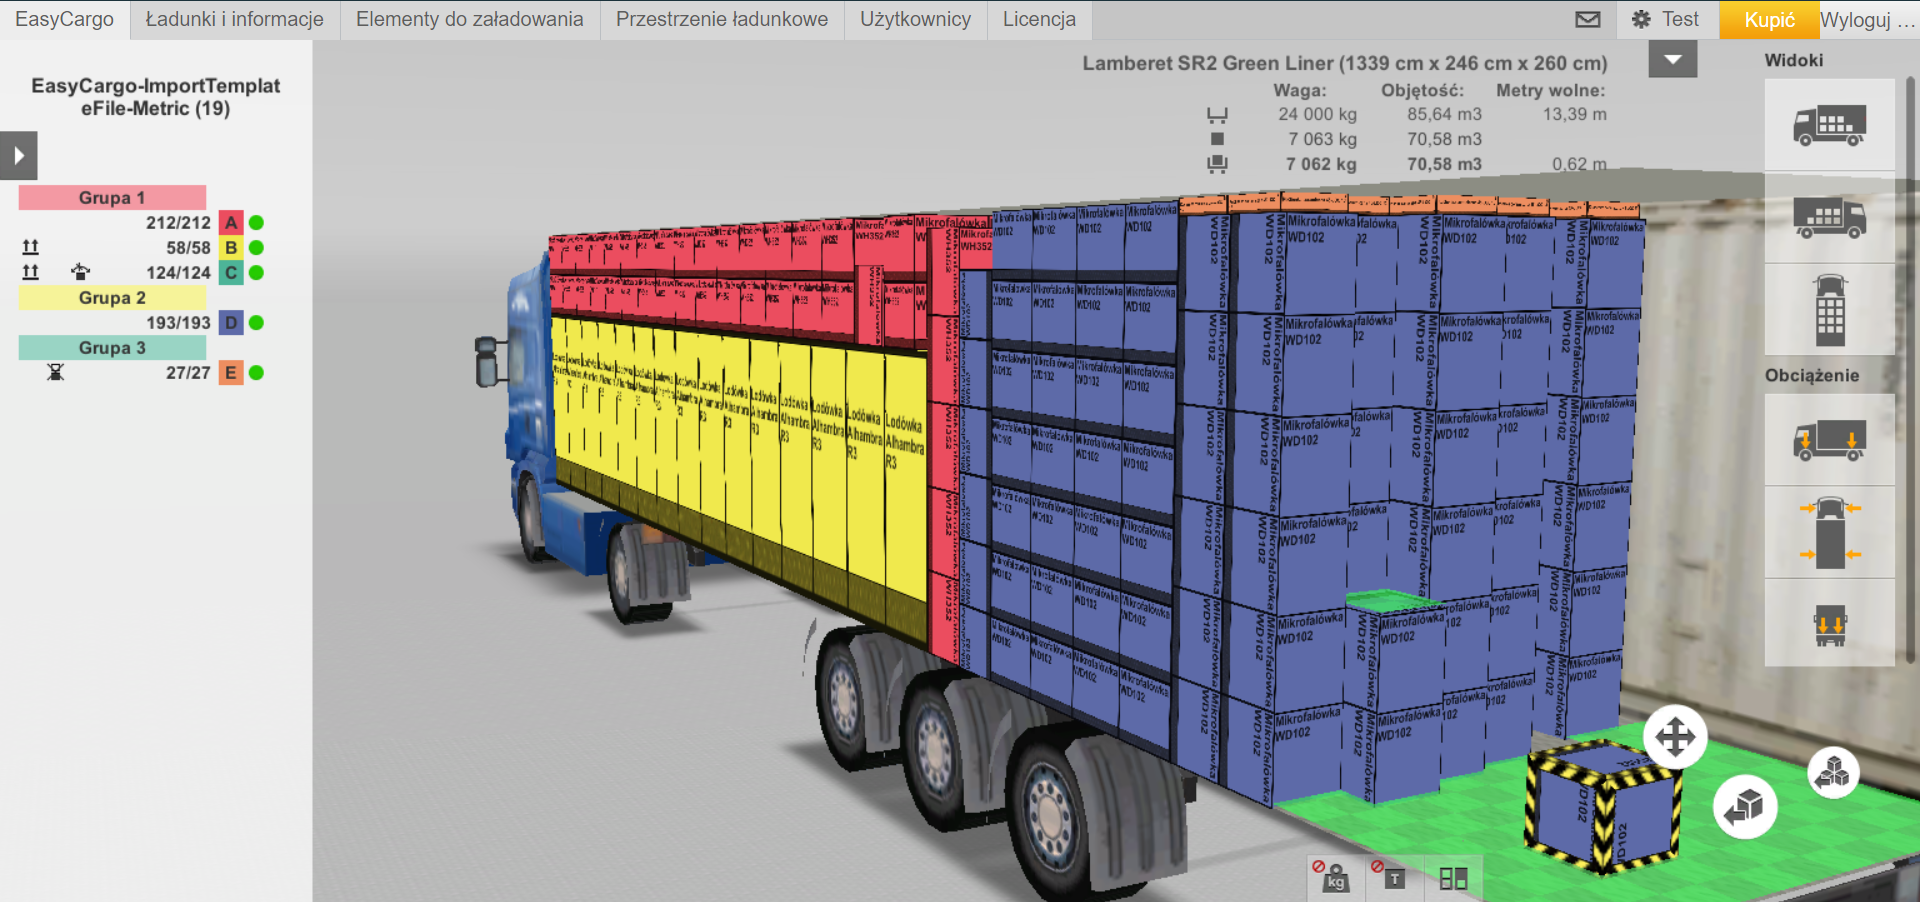The height and width of the screenshot is (902, 1920).
Task: Click the single box unload icon
Action: pos(1745,807)
